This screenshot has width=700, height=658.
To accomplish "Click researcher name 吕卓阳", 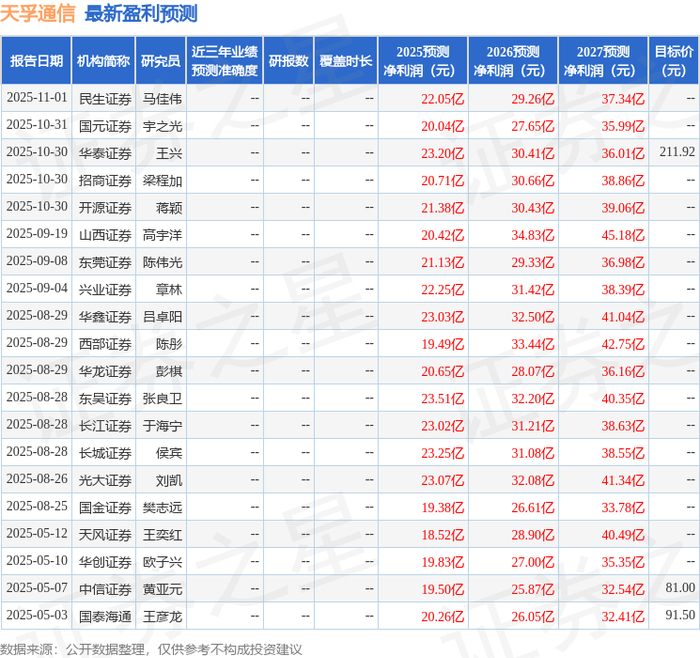I will pyautogui.click(x=162, y=317).
